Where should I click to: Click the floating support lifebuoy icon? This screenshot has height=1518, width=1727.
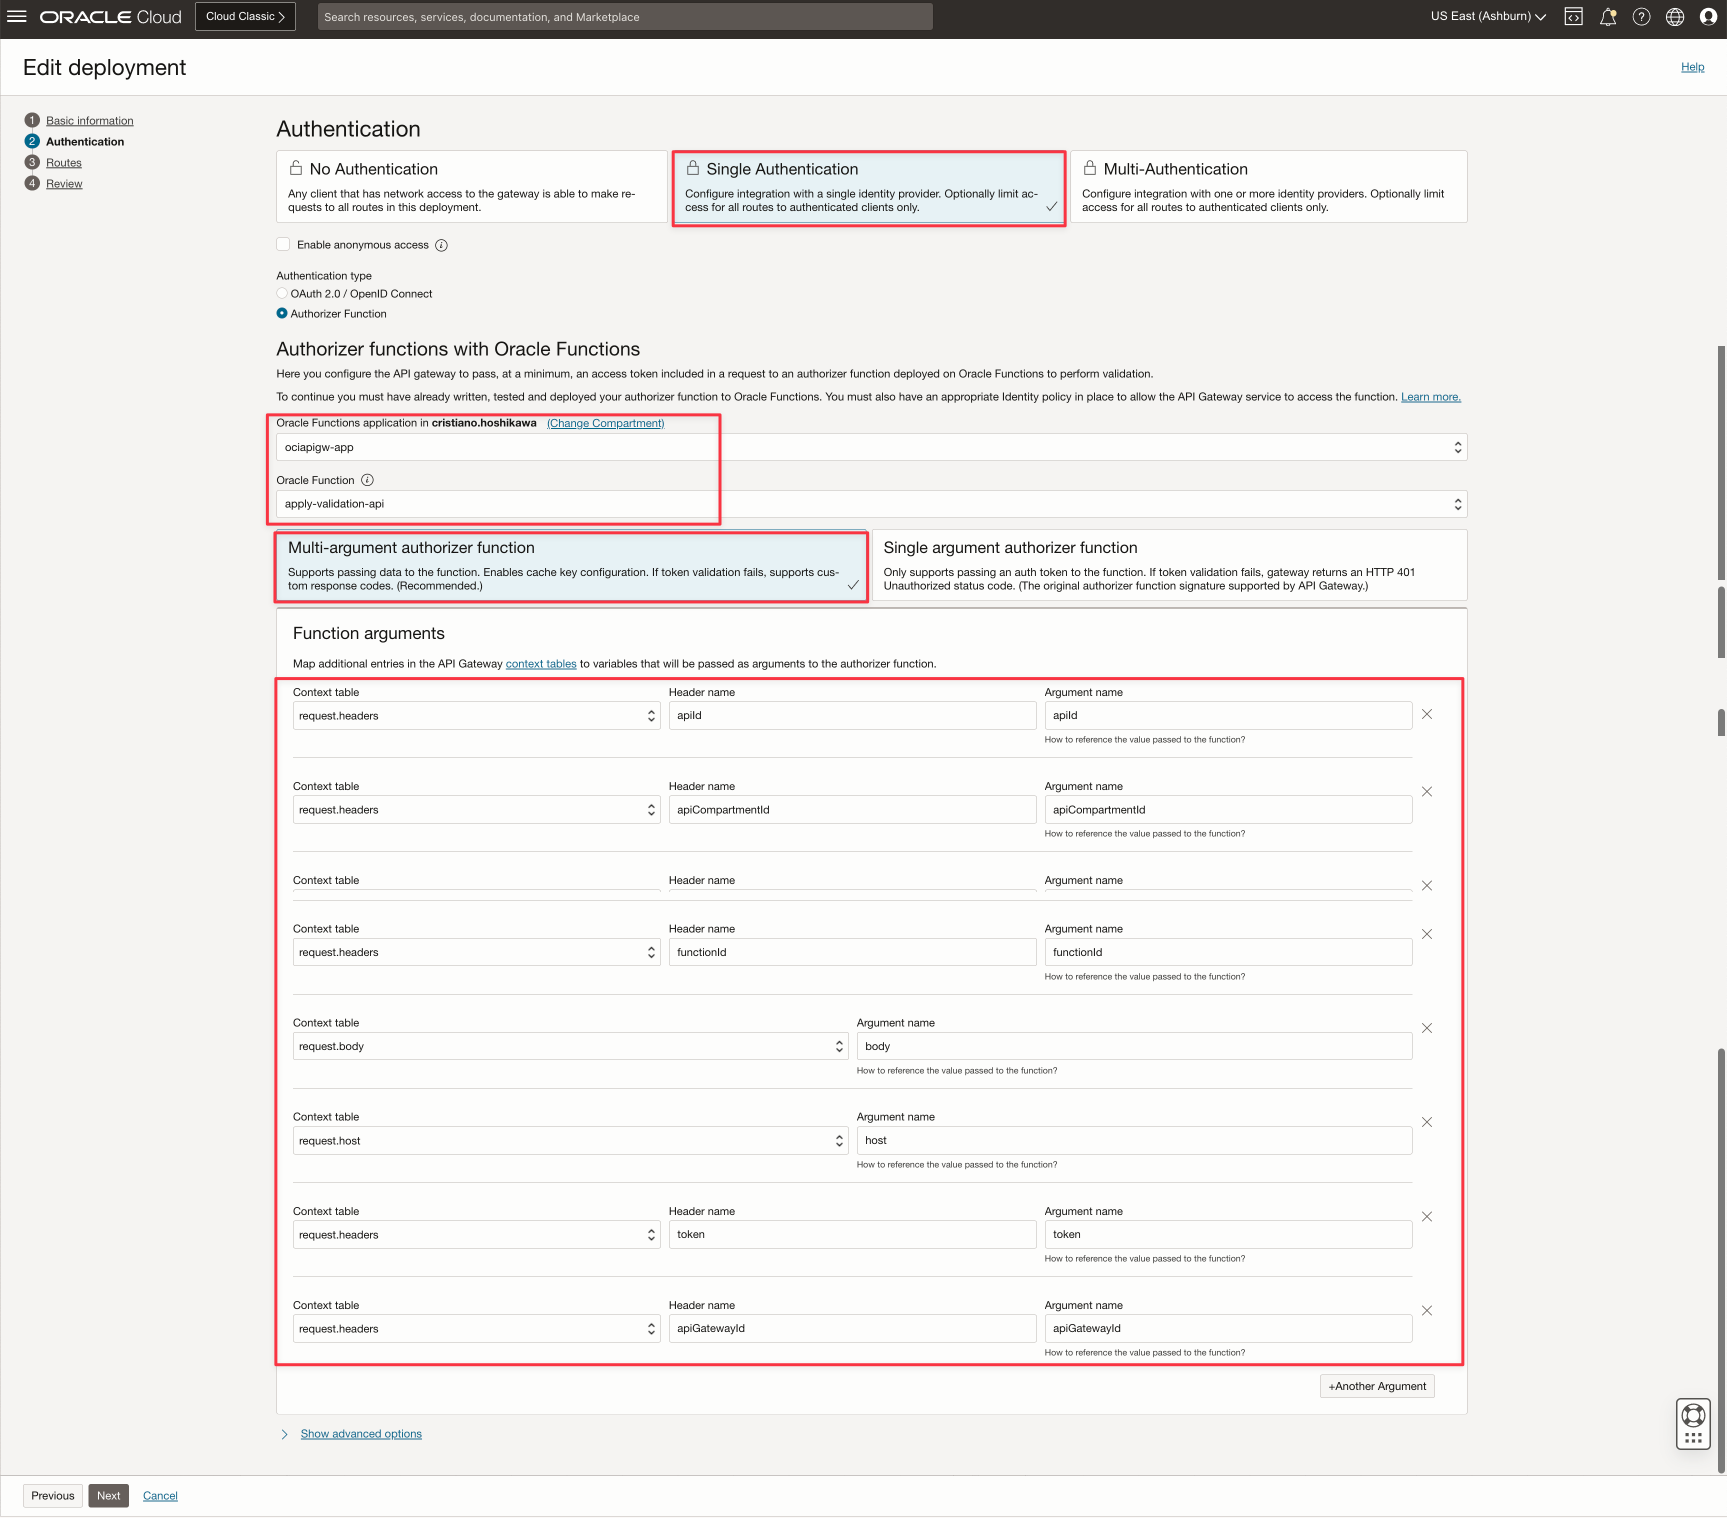(1693, 1416)
